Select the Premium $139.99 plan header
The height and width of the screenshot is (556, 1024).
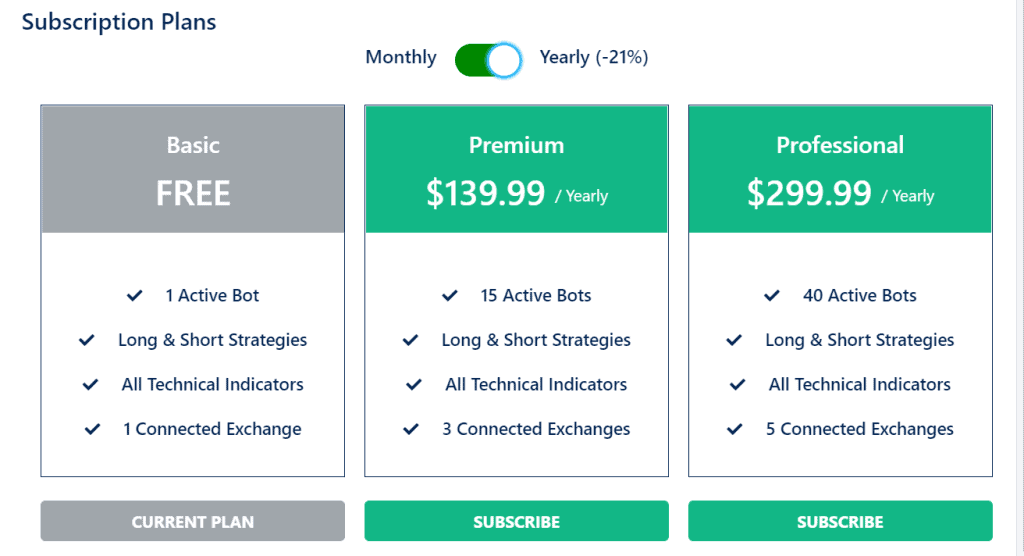click(x=516, y=170)
